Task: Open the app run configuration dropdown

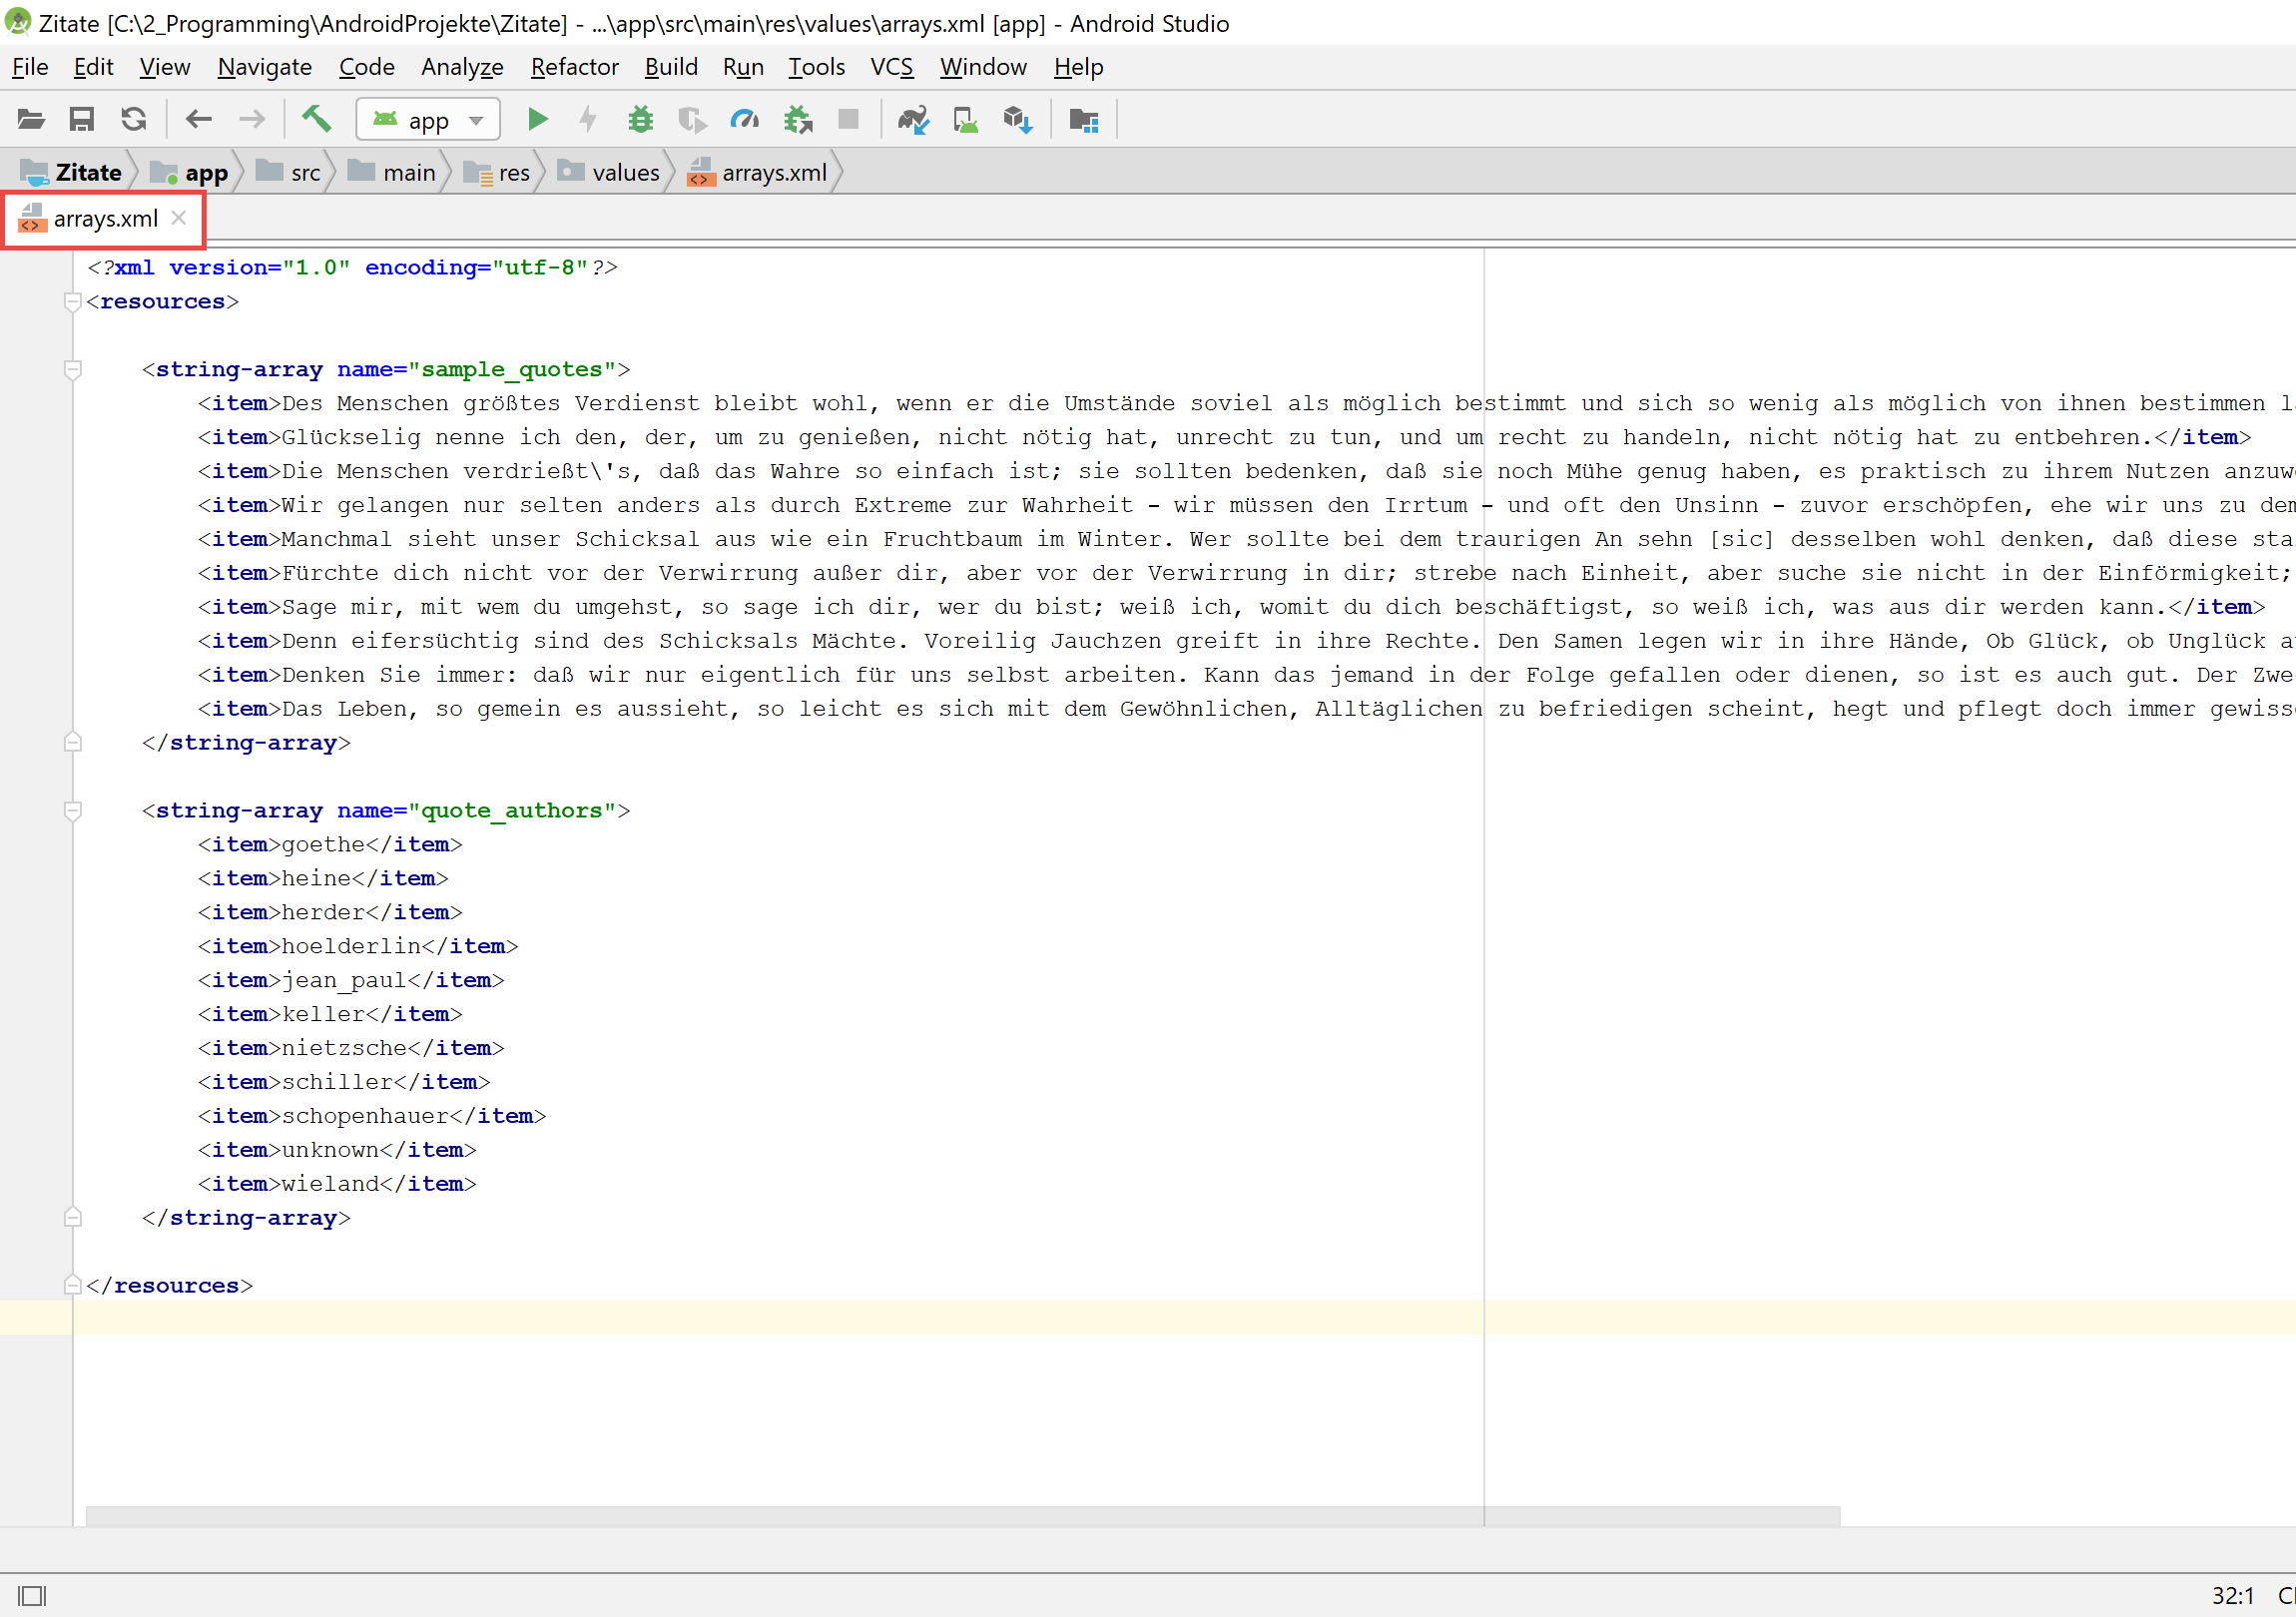Action: point(428,120)
